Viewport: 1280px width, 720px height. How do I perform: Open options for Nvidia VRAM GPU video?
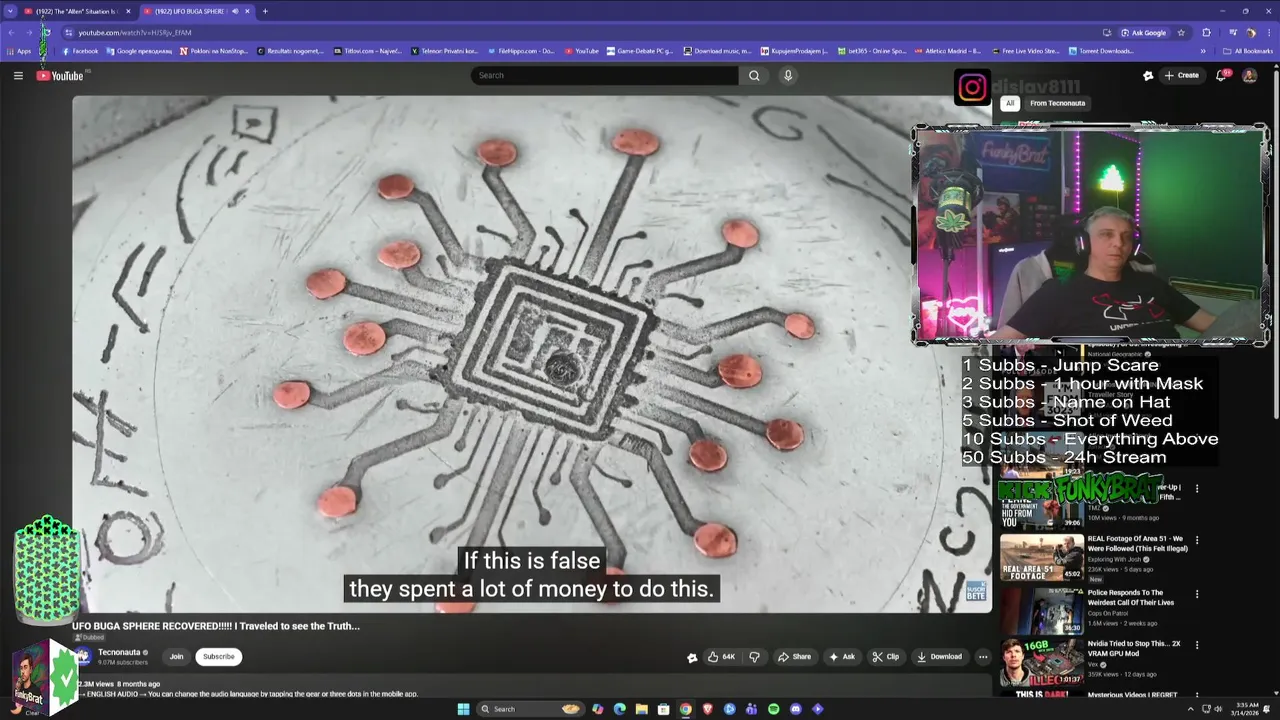coord(1197,645)
